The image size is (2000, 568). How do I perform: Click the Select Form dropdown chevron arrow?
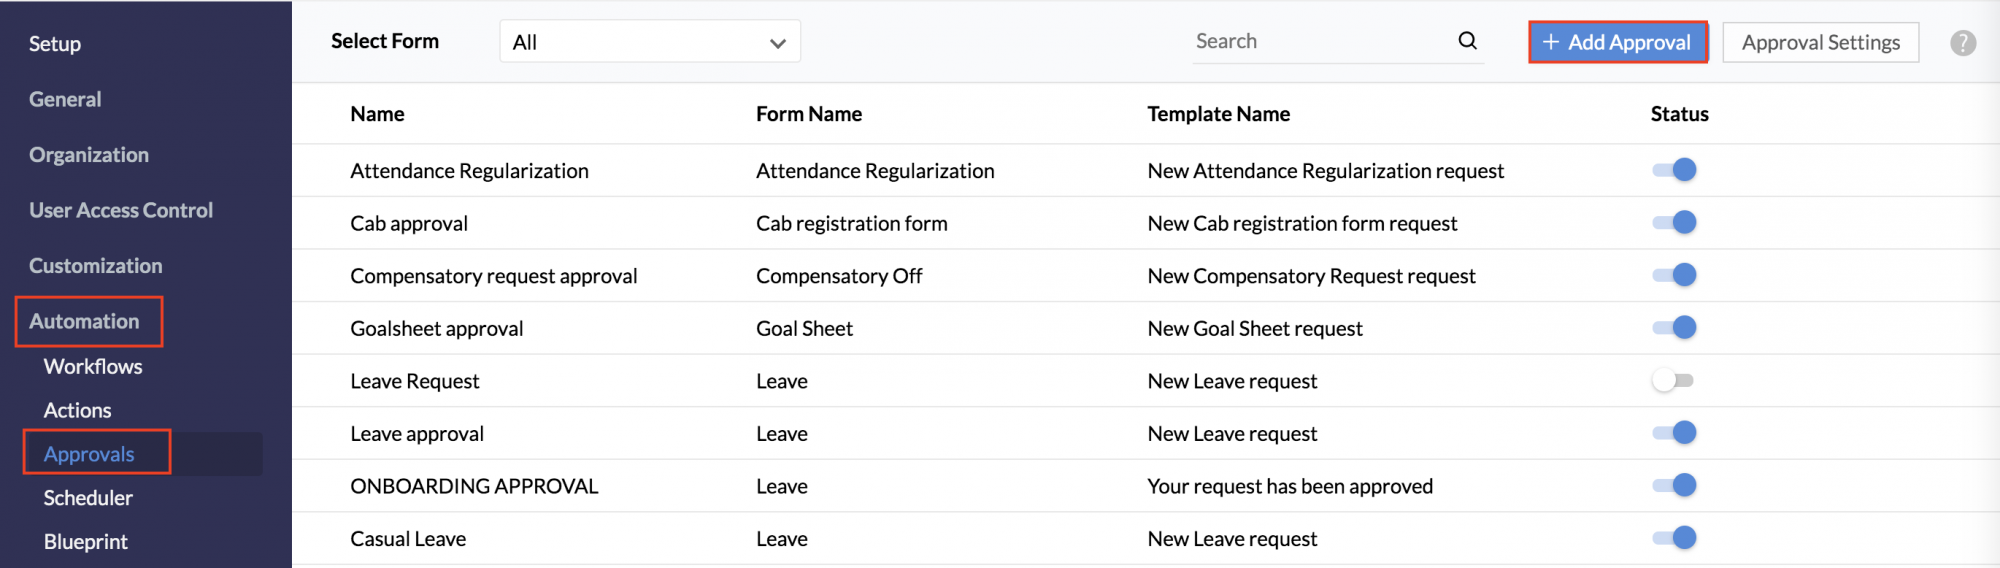[x=777, y=43]
